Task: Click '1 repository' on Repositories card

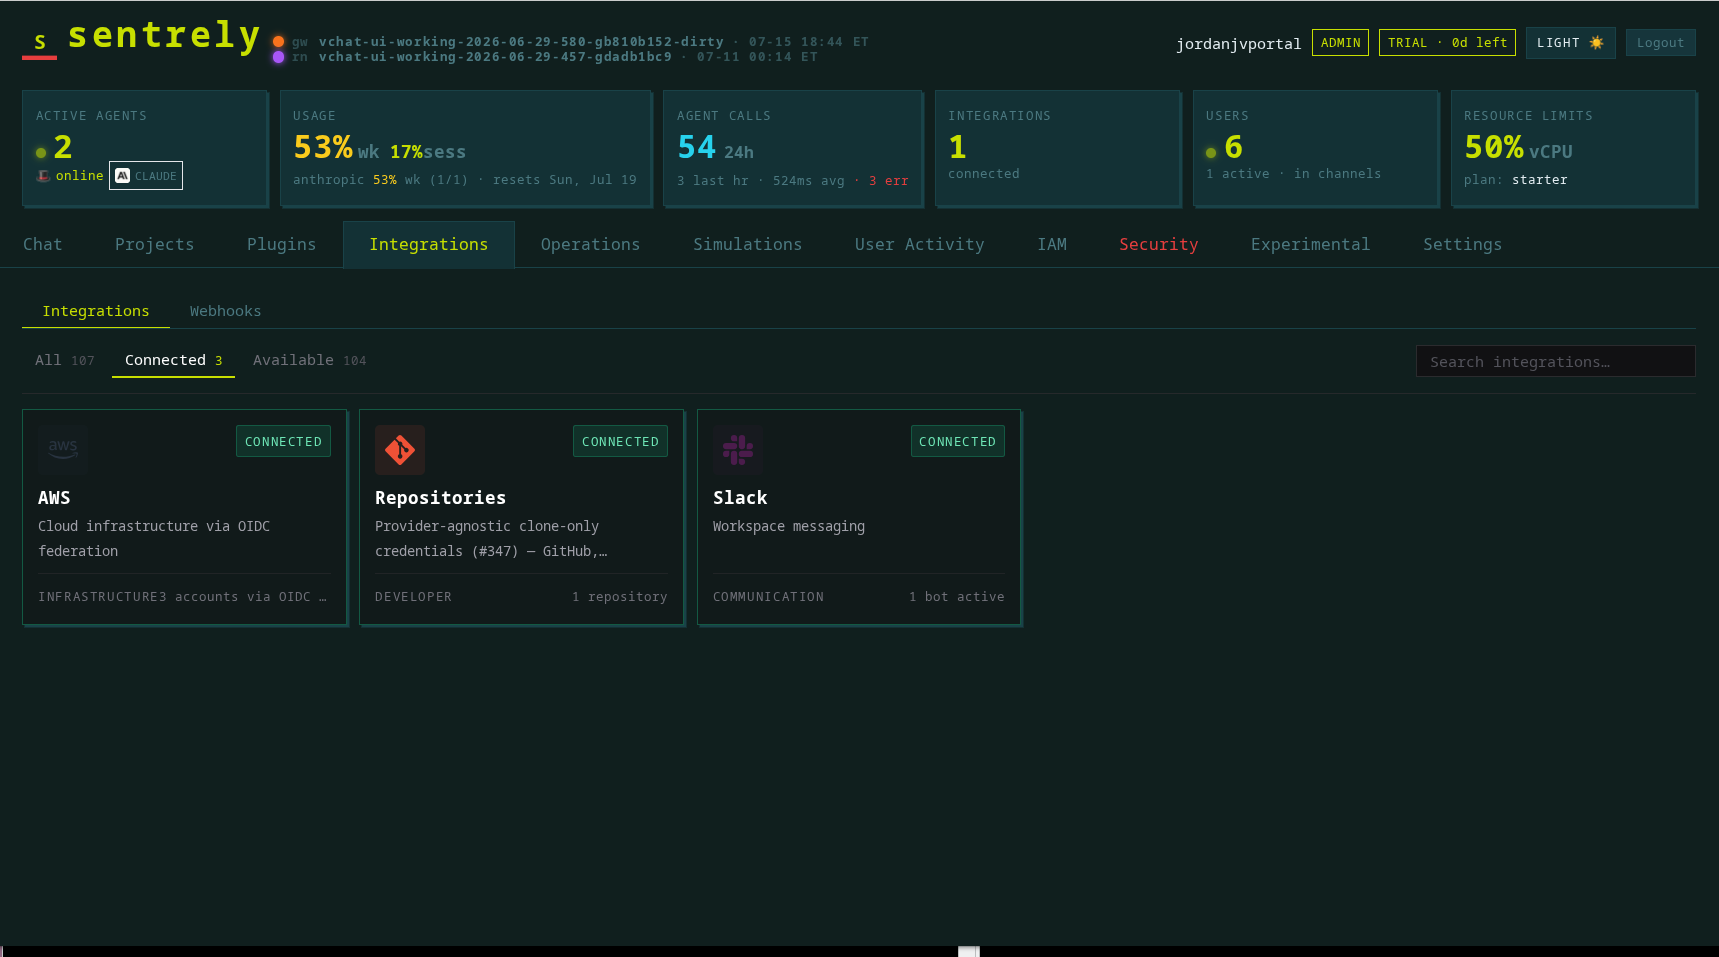Action: (619, 597)
